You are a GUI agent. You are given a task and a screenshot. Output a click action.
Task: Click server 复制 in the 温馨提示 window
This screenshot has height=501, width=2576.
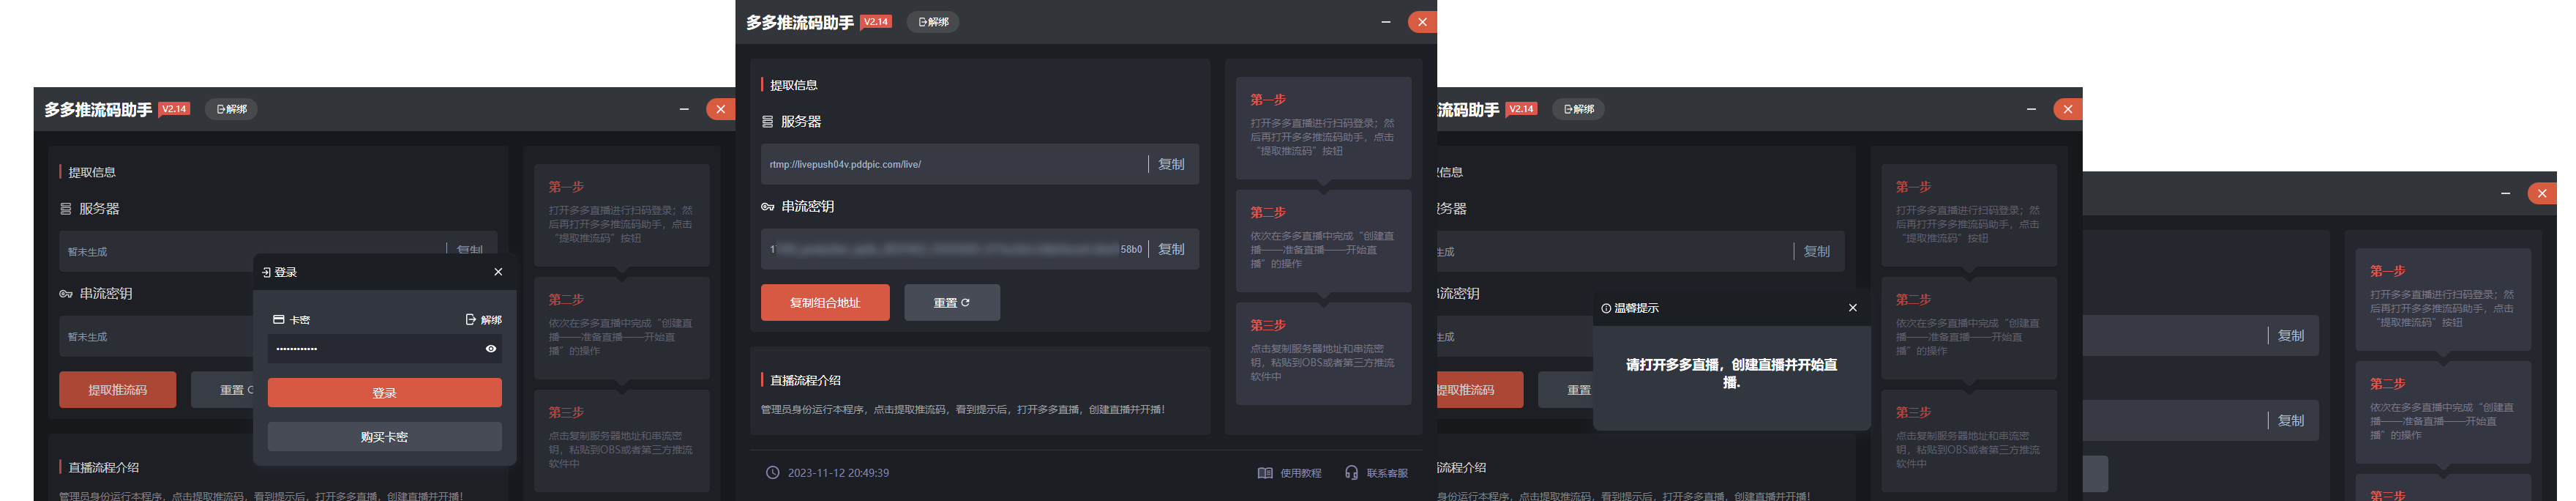(1817, 251)
